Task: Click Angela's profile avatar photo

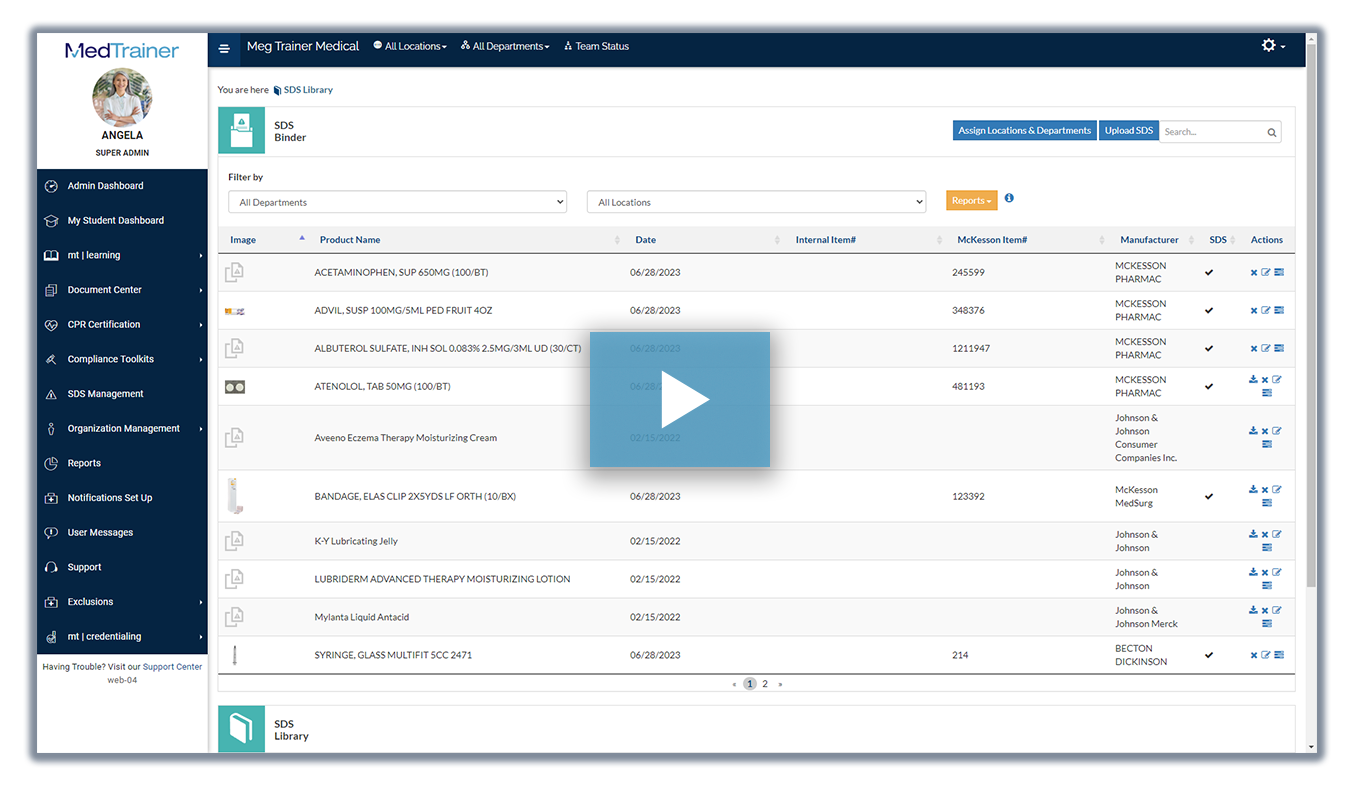Action: coord(122,97)
